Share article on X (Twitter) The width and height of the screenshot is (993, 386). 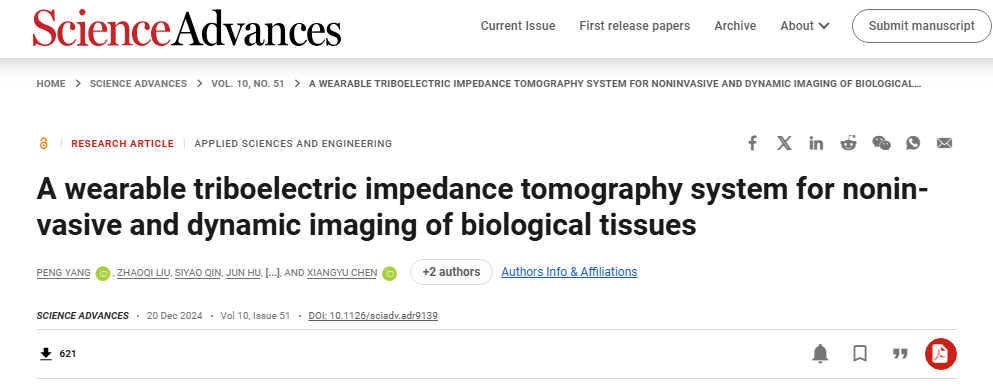tap(784, 143)
